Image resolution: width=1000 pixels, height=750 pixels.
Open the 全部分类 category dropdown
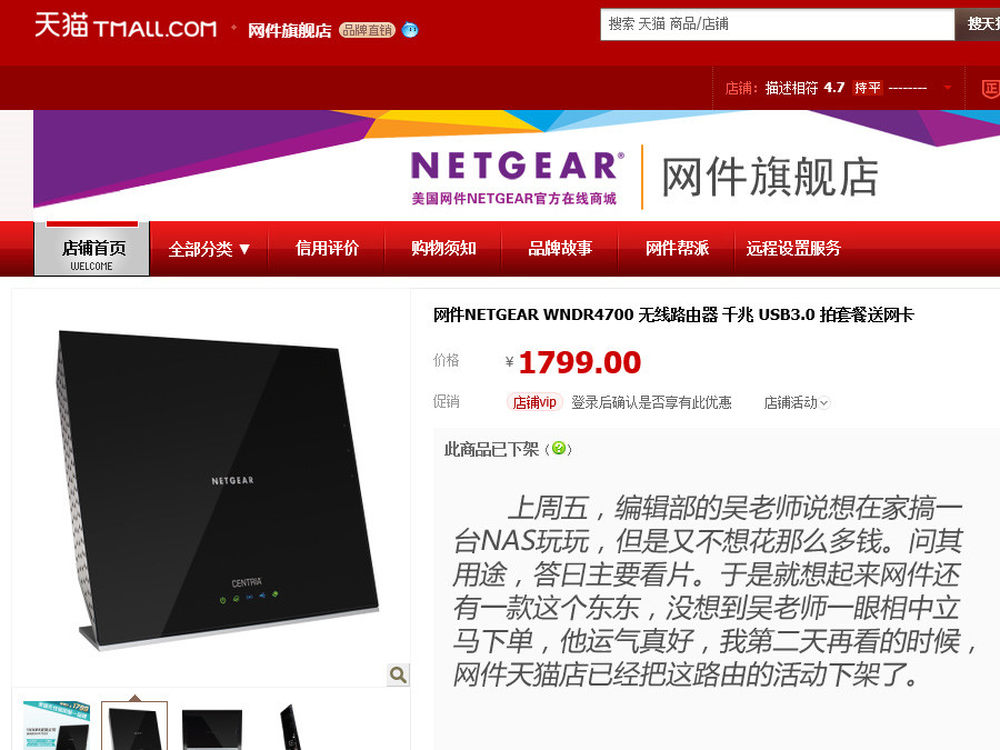pos(209,249)
